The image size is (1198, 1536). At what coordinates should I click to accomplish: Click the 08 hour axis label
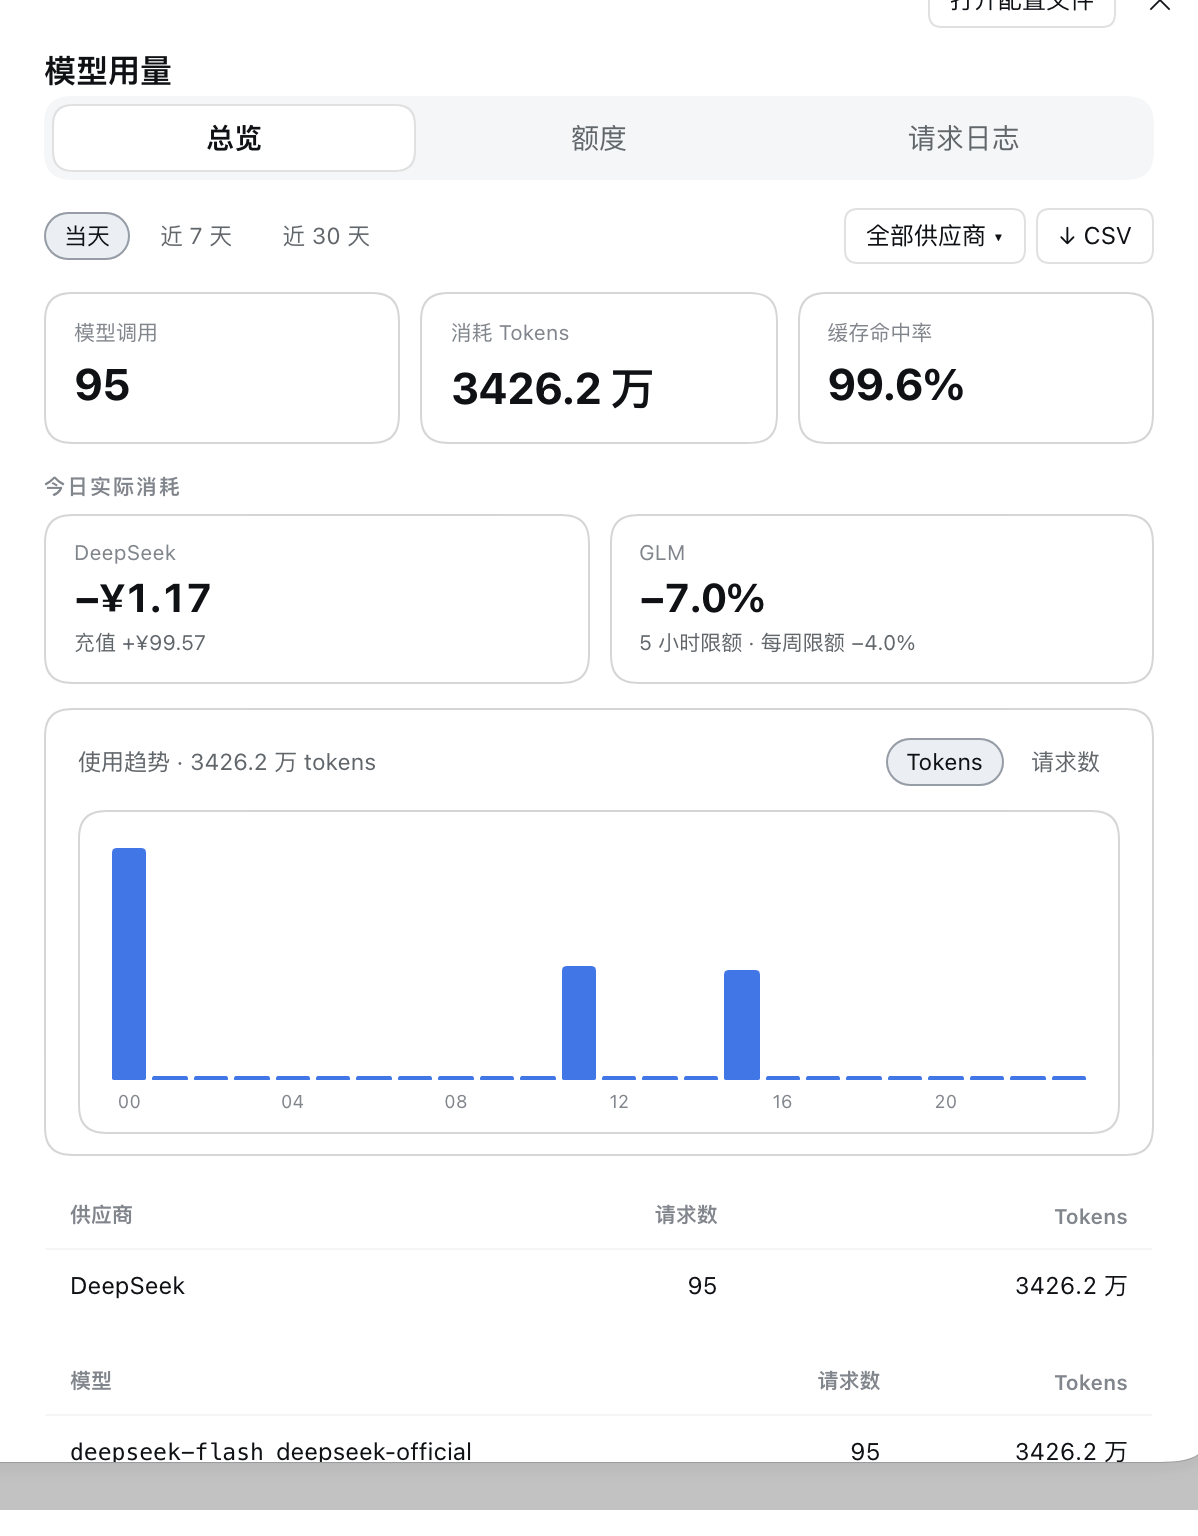tap(456, 1102)
